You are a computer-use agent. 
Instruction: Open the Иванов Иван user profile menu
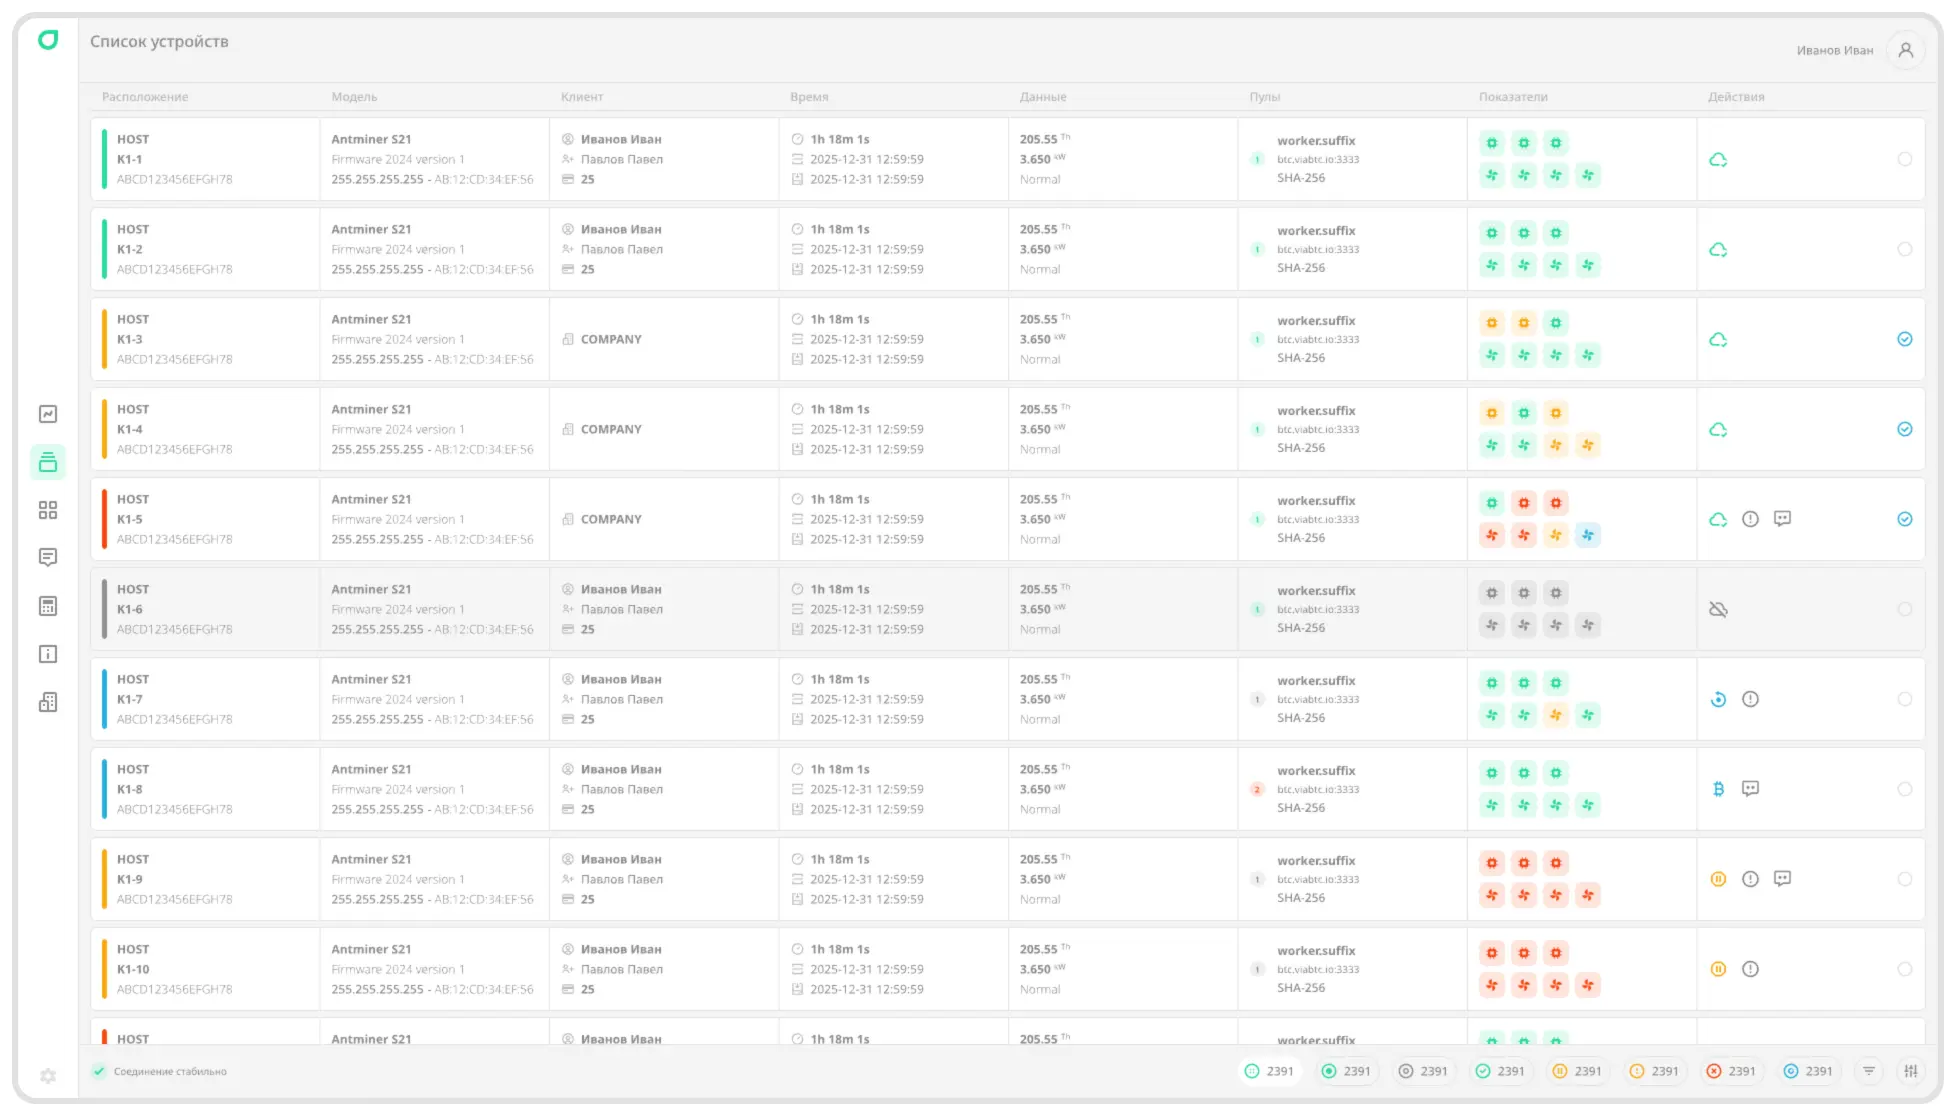(1905, 50)
